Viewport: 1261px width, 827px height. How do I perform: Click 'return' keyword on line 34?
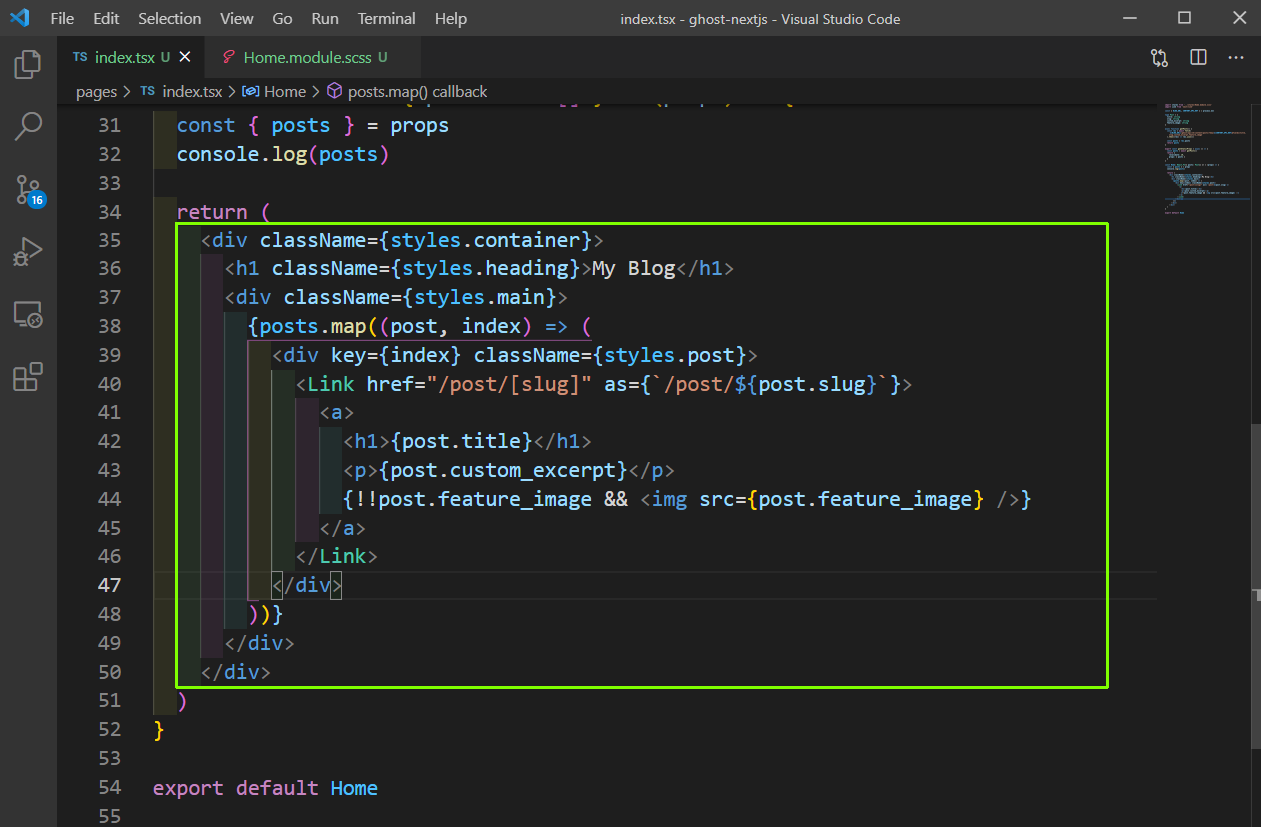[x=212, y=212]
